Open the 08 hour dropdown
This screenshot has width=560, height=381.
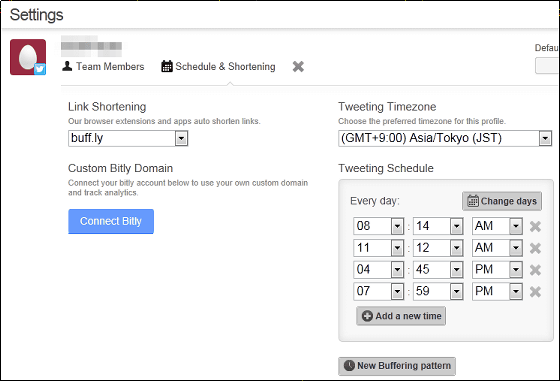[378, 226]
